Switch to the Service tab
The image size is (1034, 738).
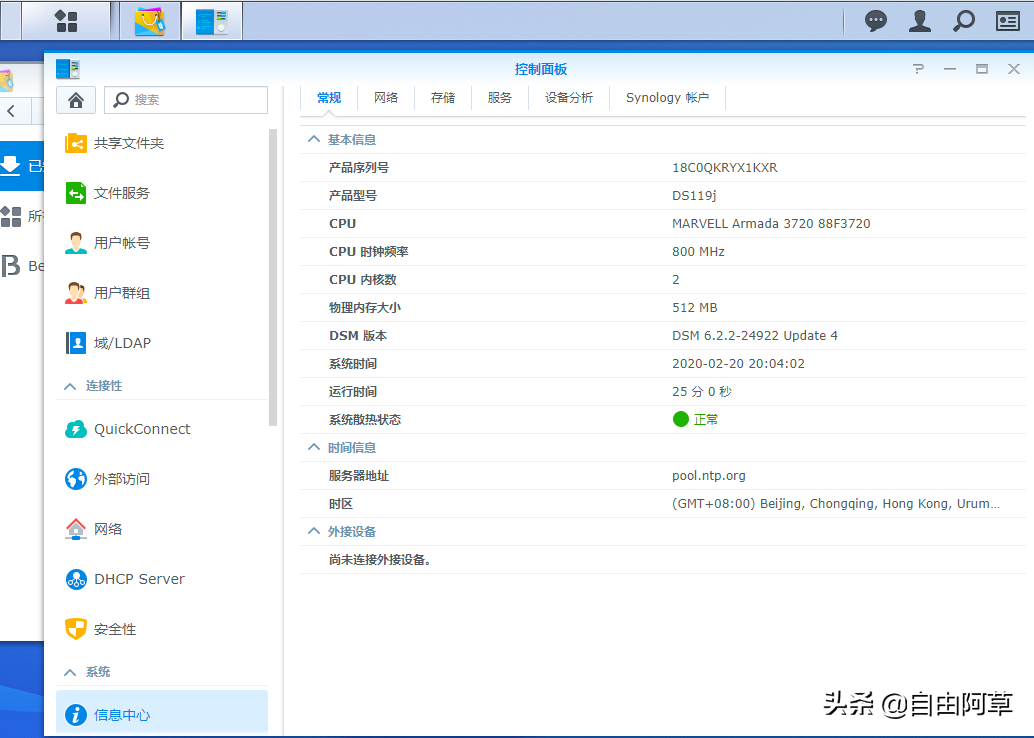(x=499, y=98)
